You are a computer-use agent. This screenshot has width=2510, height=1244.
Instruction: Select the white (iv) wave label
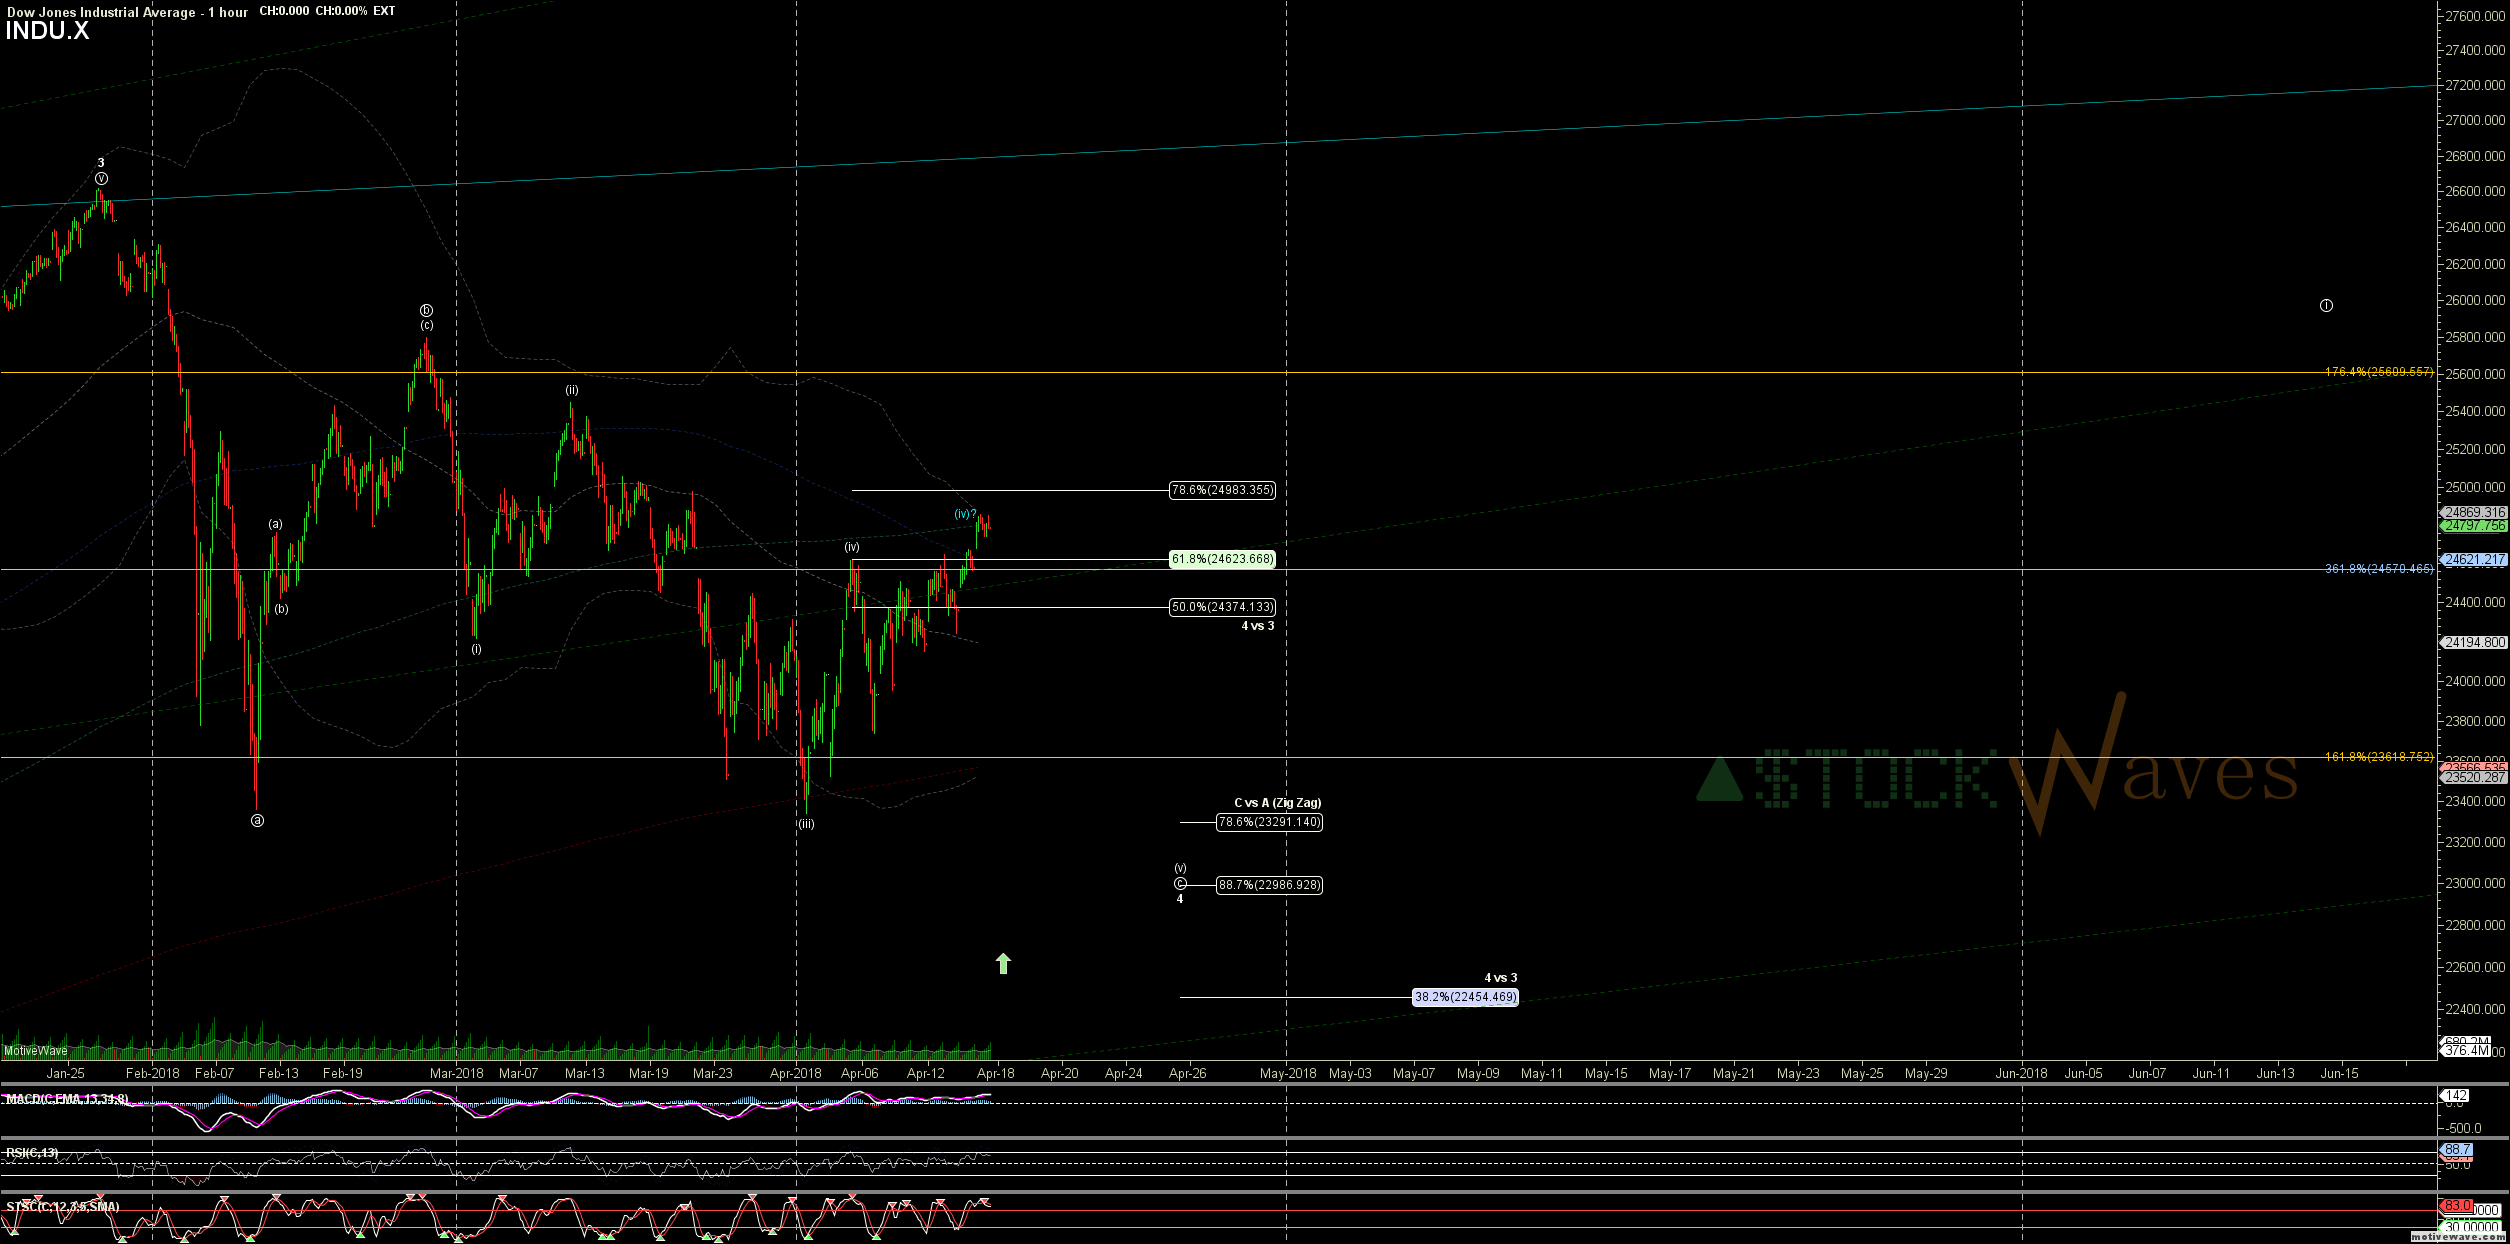click(851, 547)
